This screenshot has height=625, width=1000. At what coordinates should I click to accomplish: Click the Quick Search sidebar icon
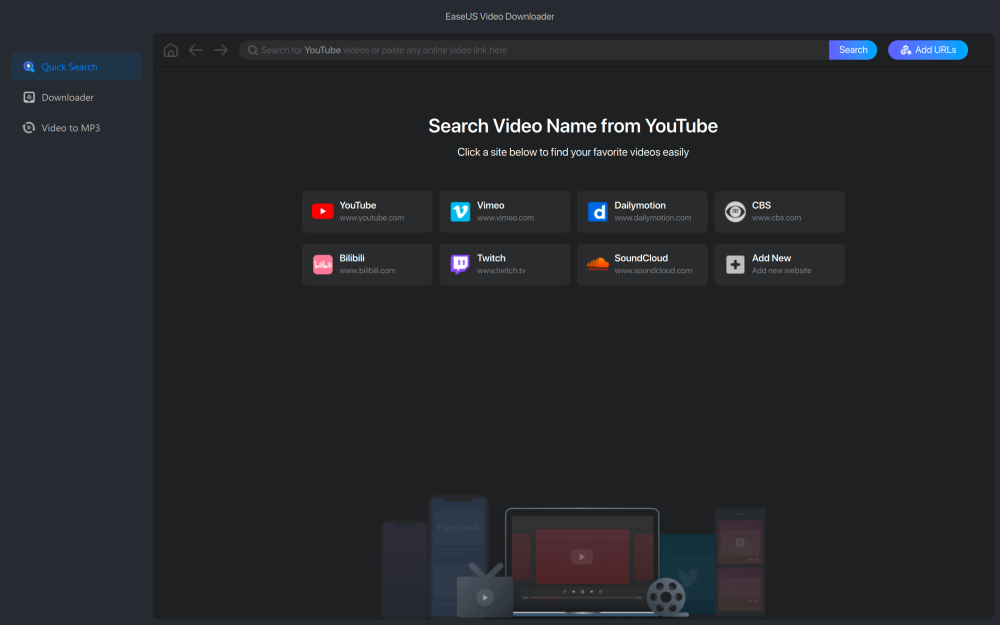pyautogui.click(x=29, y=66)
